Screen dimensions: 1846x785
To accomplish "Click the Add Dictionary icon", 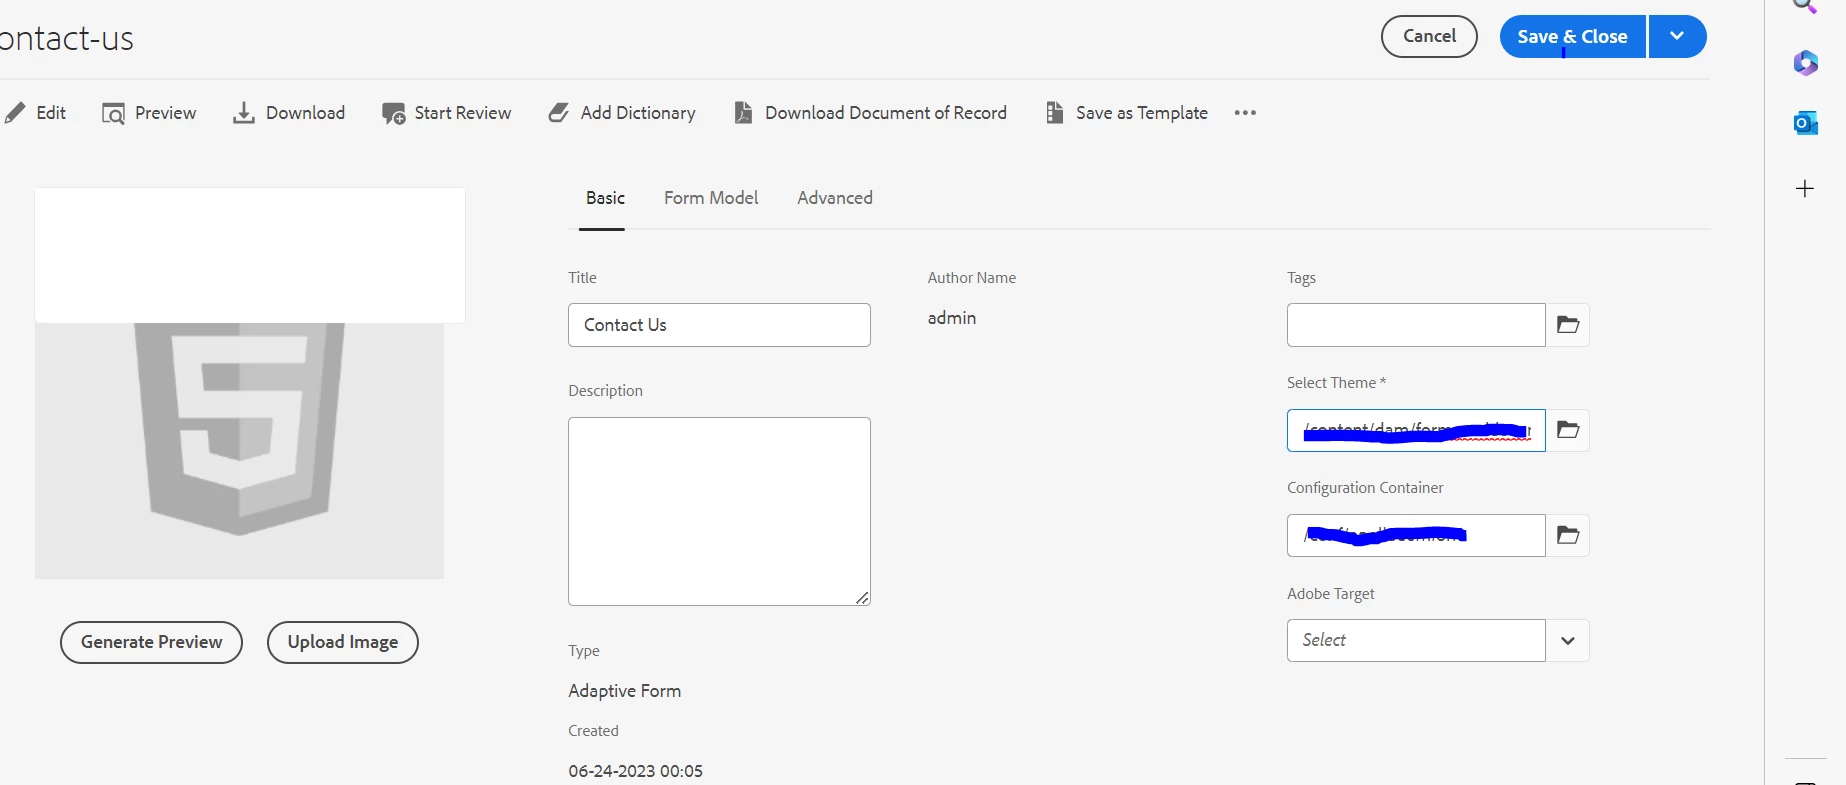I will [559, 113].
